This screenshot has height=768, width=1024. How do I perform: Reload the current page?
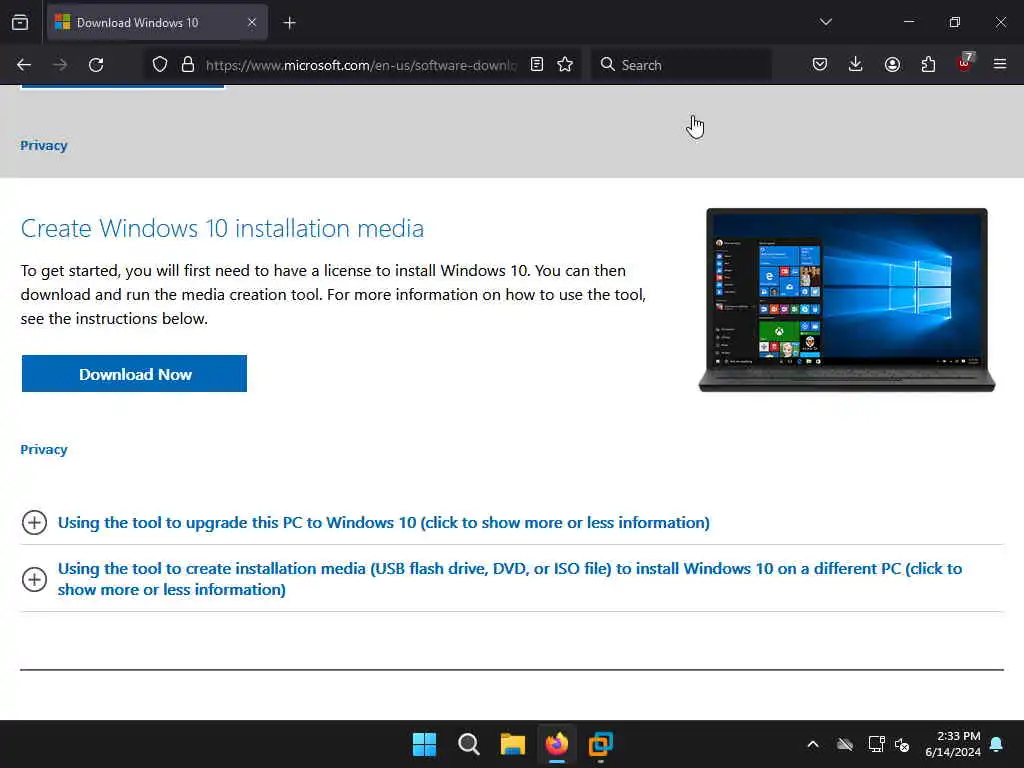(x=96, y=65)
